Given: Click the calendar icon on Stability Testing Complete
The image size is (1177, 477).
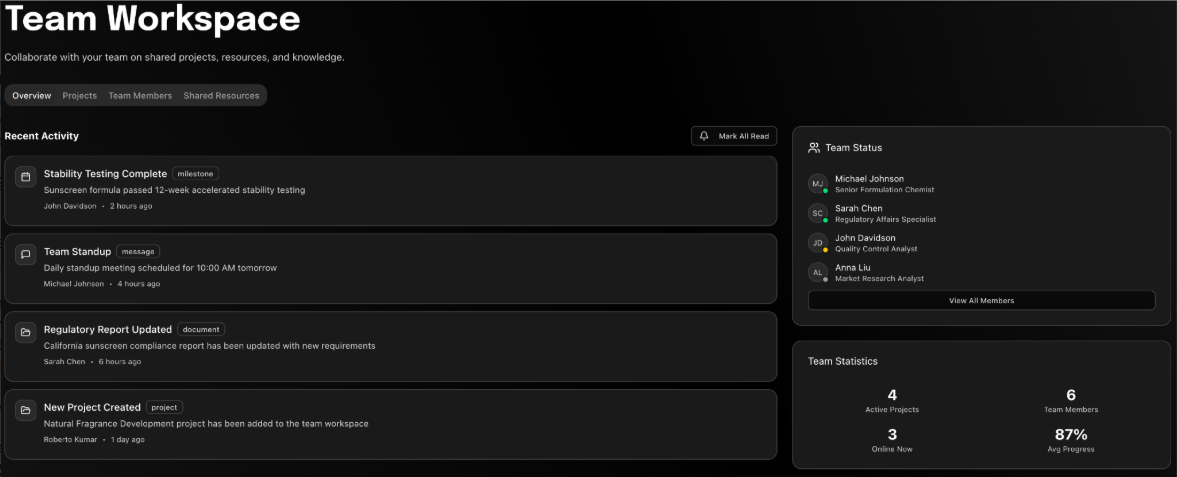Looking at the screenshot, I should click(26, 177).
